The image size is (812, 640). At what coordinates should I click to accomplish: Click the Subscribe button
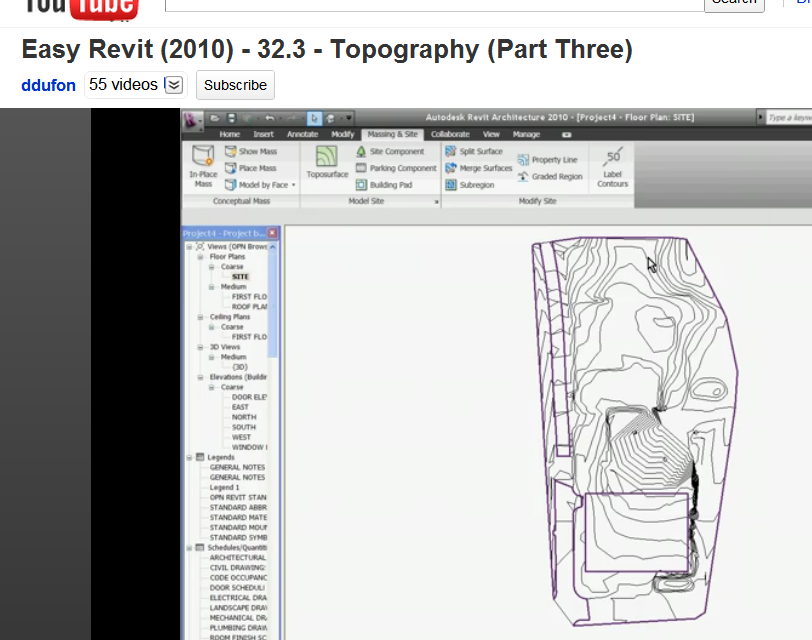point(235,85)
